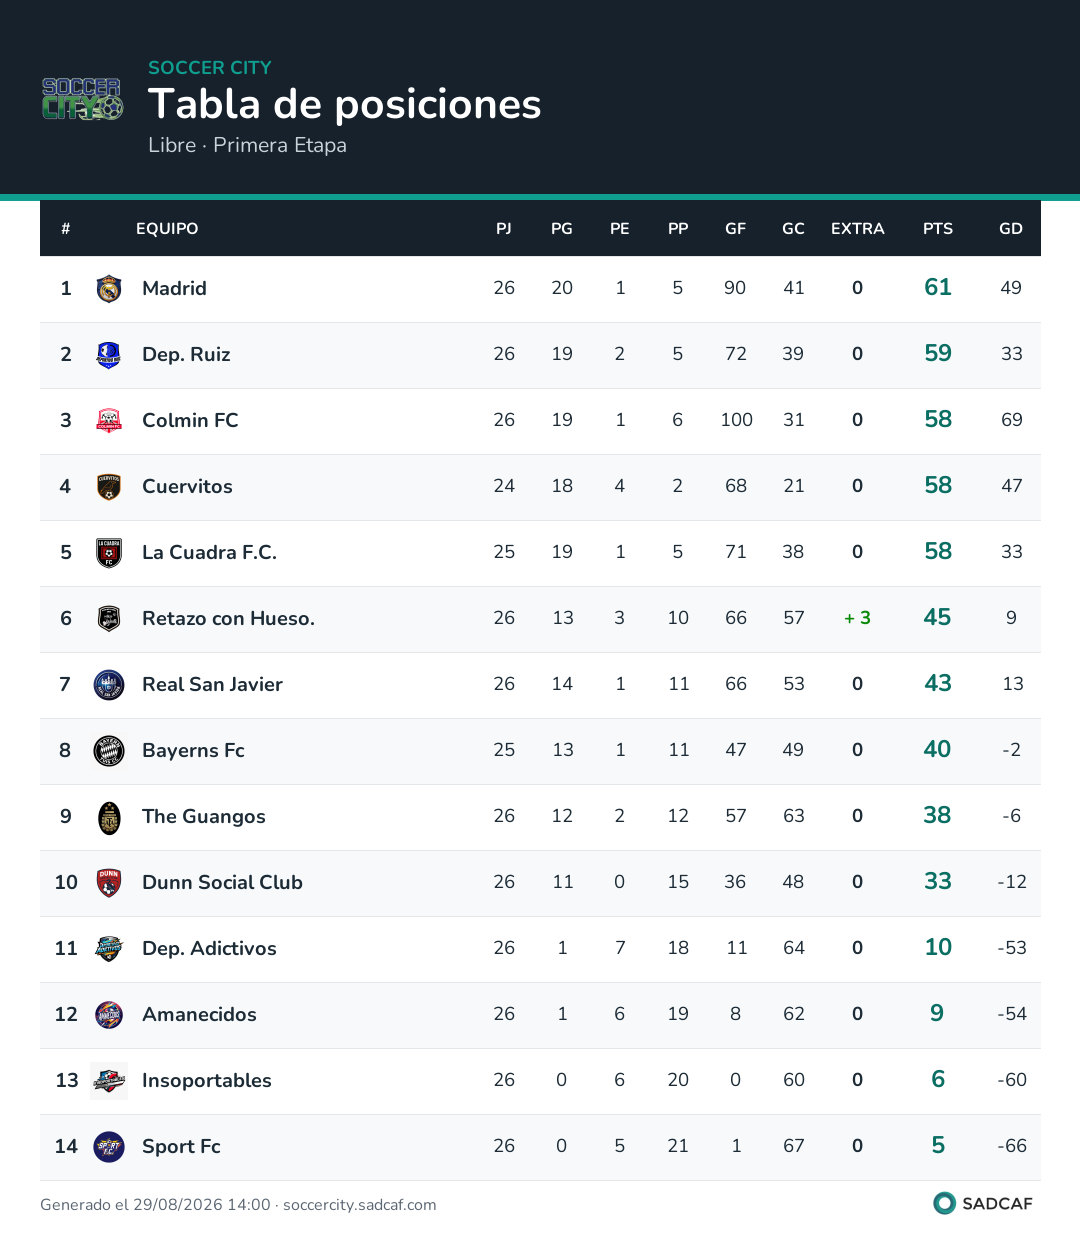Click the Madrid team crest
The image size is (1080, 1256).
click(109, 289)
